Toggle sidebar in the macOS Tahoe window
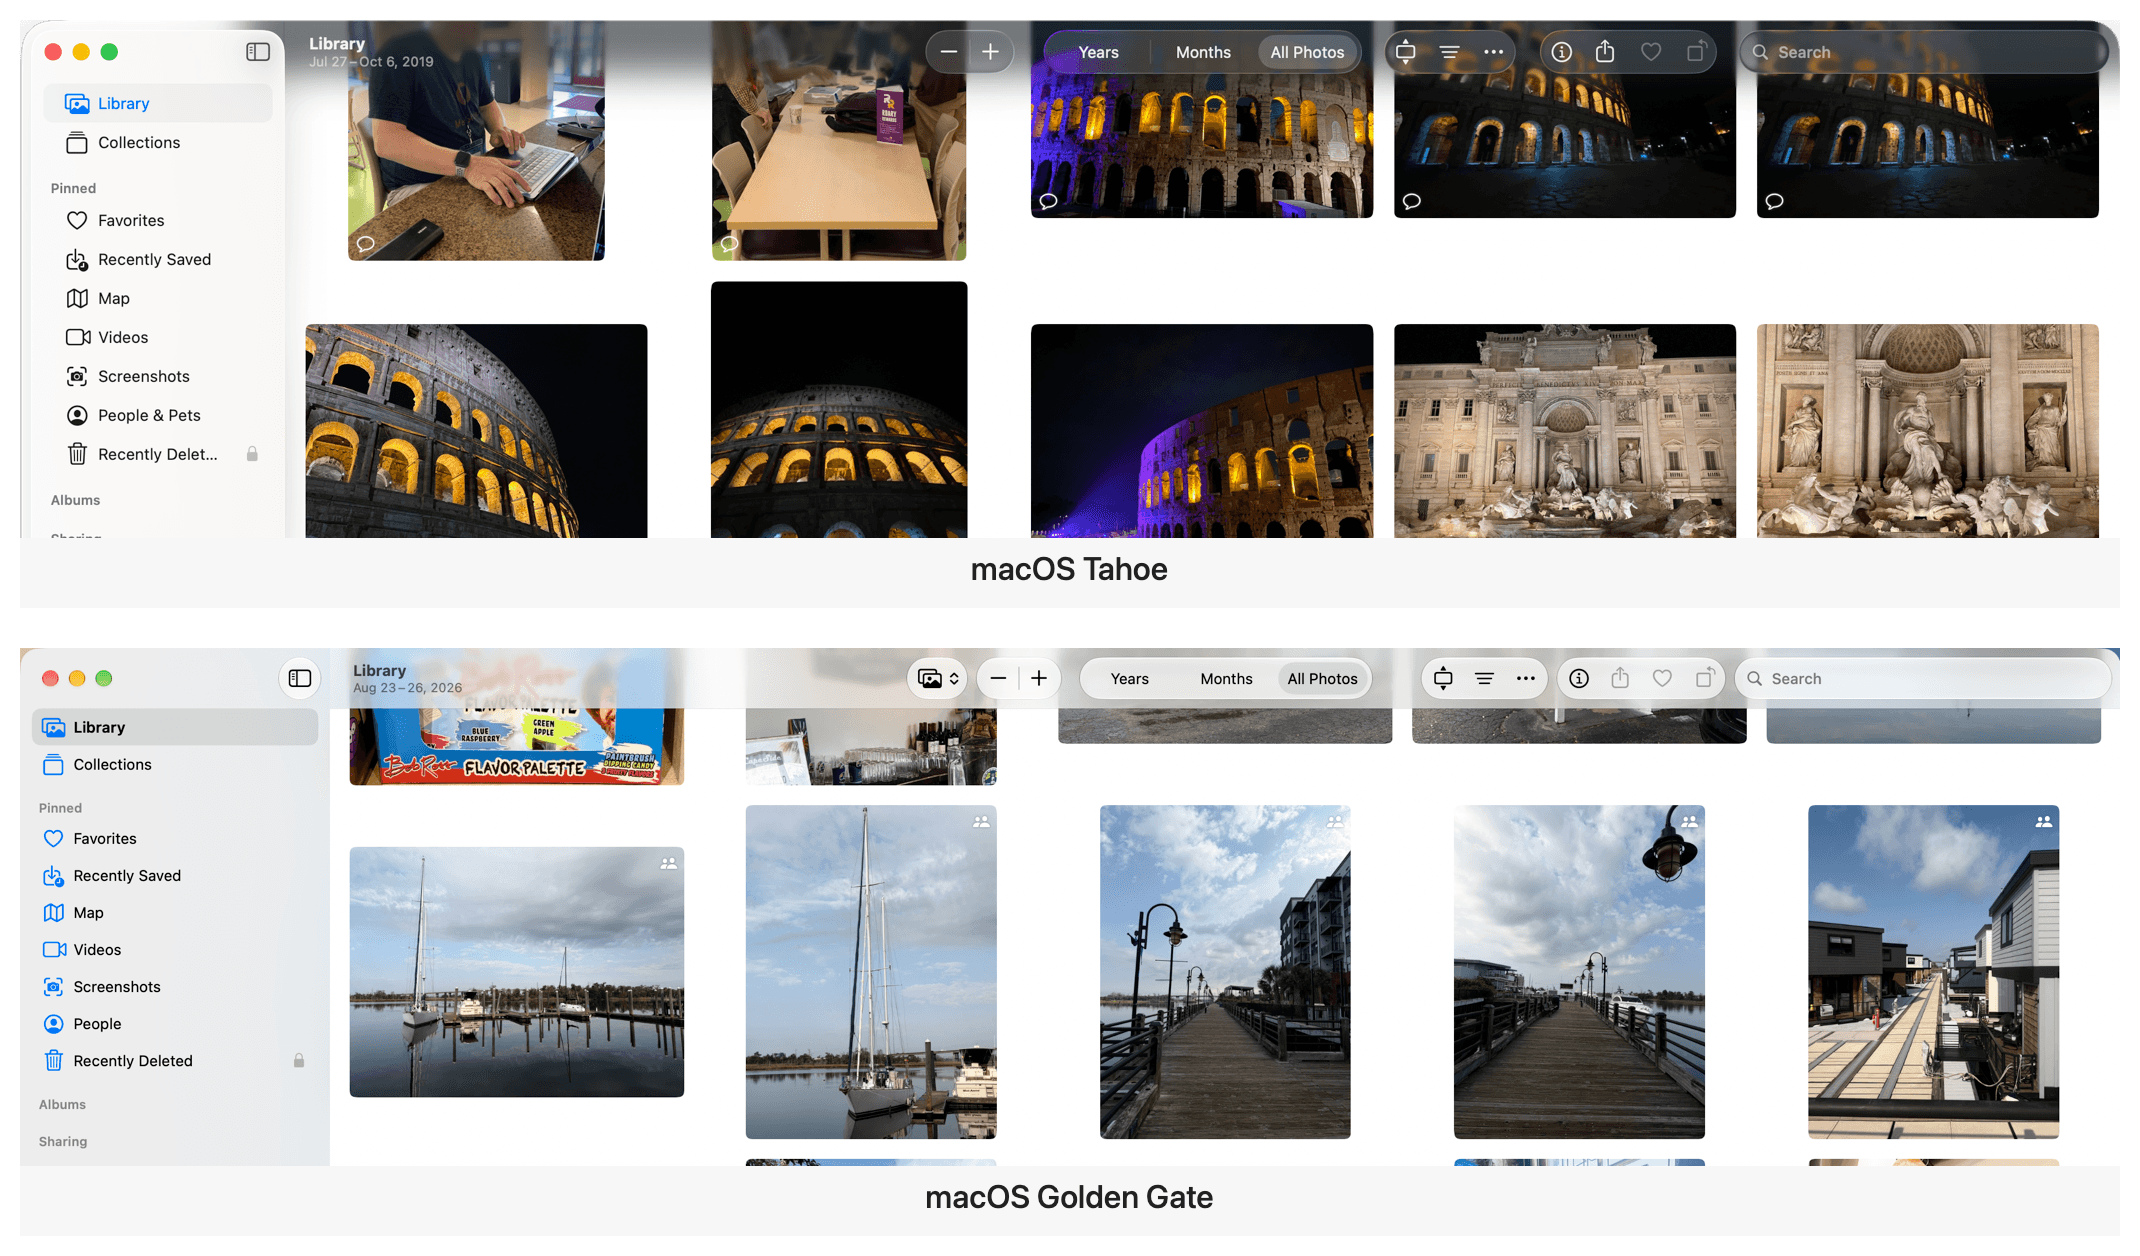 point(258,52)
